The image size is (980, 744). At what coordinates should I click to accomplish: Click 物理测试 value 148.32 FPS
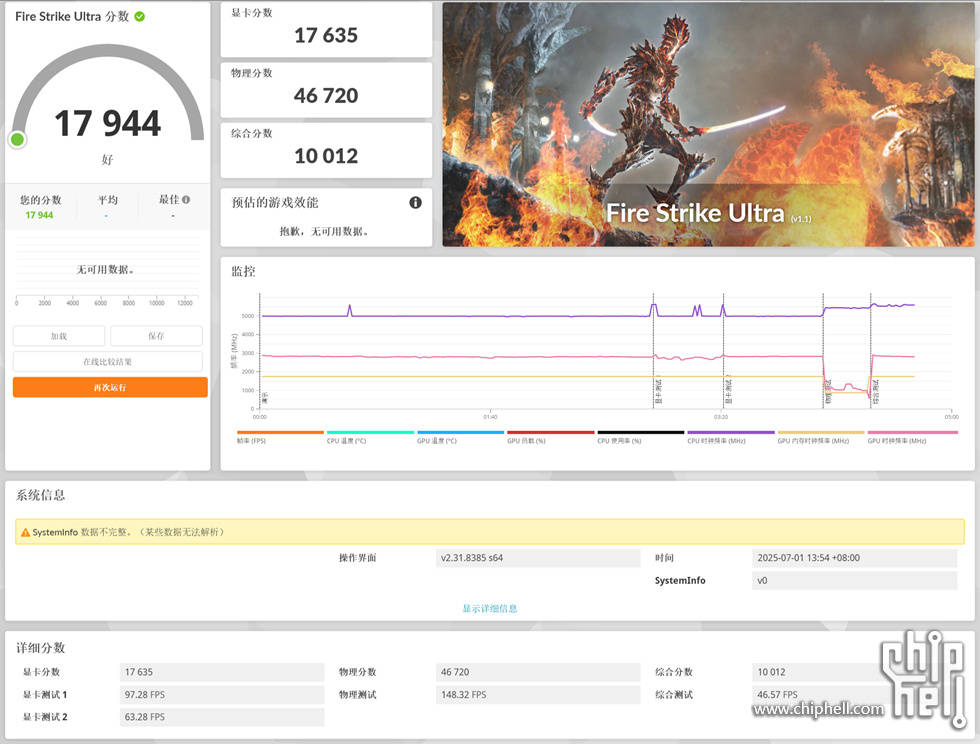point(538,695)
